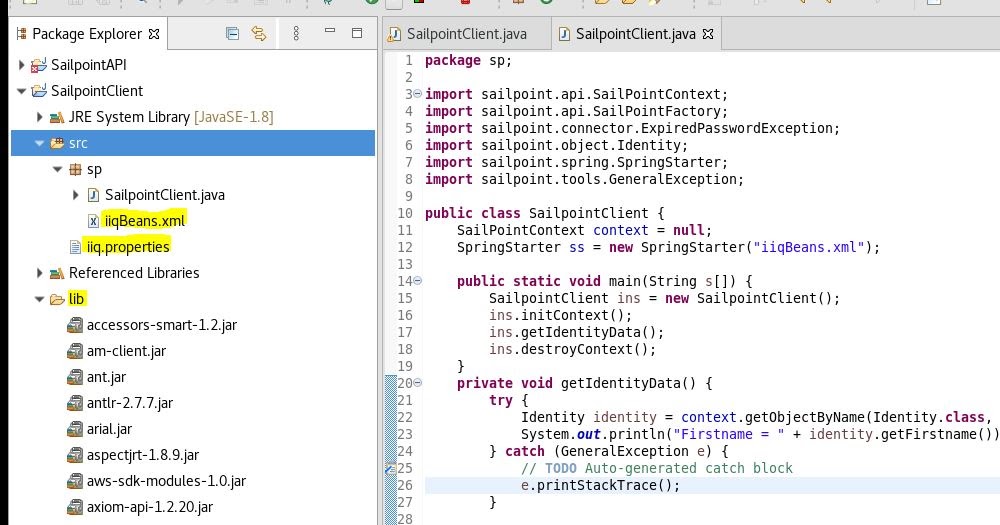Click the SailpointAPI project icon

click(x=39, y=65)
